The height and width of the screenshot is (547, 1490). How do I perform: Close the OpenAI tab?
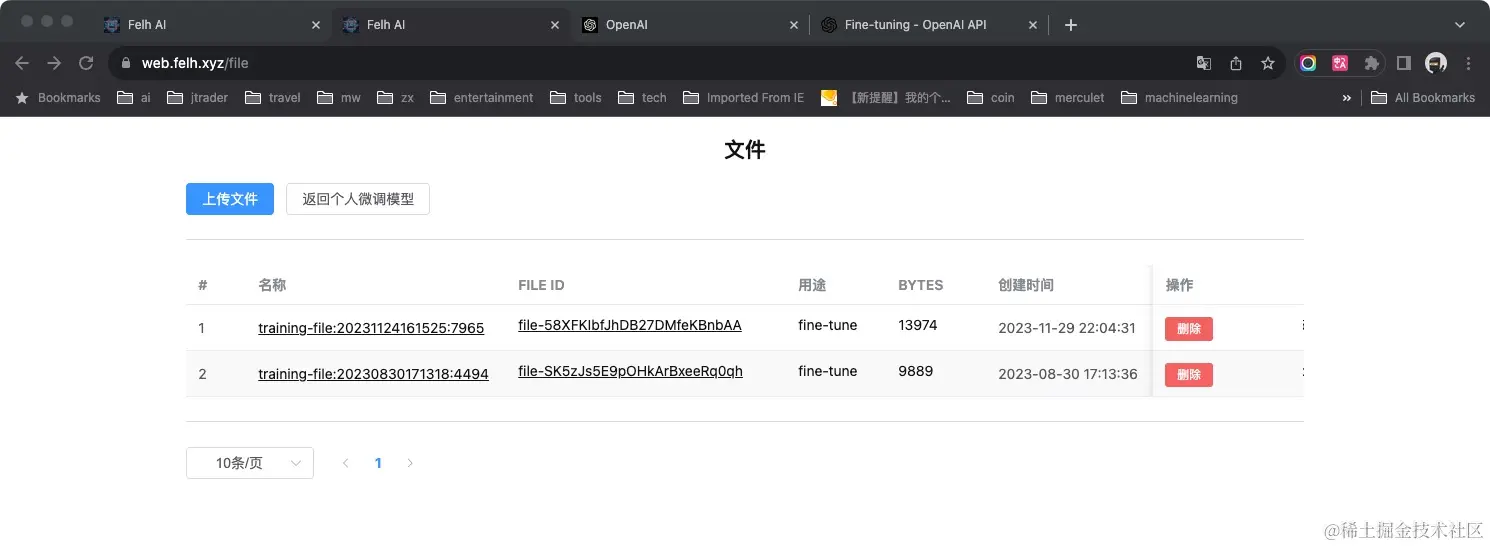[x=794, y=25]
